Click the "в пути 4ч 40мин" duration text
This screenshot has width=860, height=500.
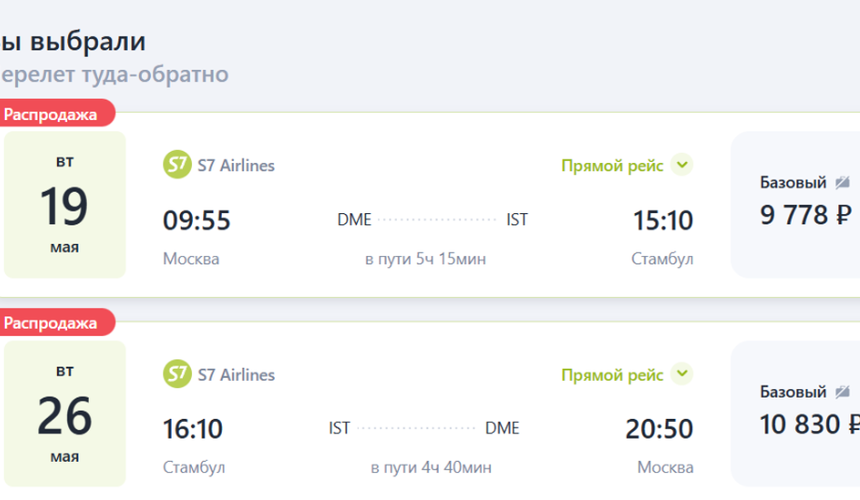tap(430, 468)
